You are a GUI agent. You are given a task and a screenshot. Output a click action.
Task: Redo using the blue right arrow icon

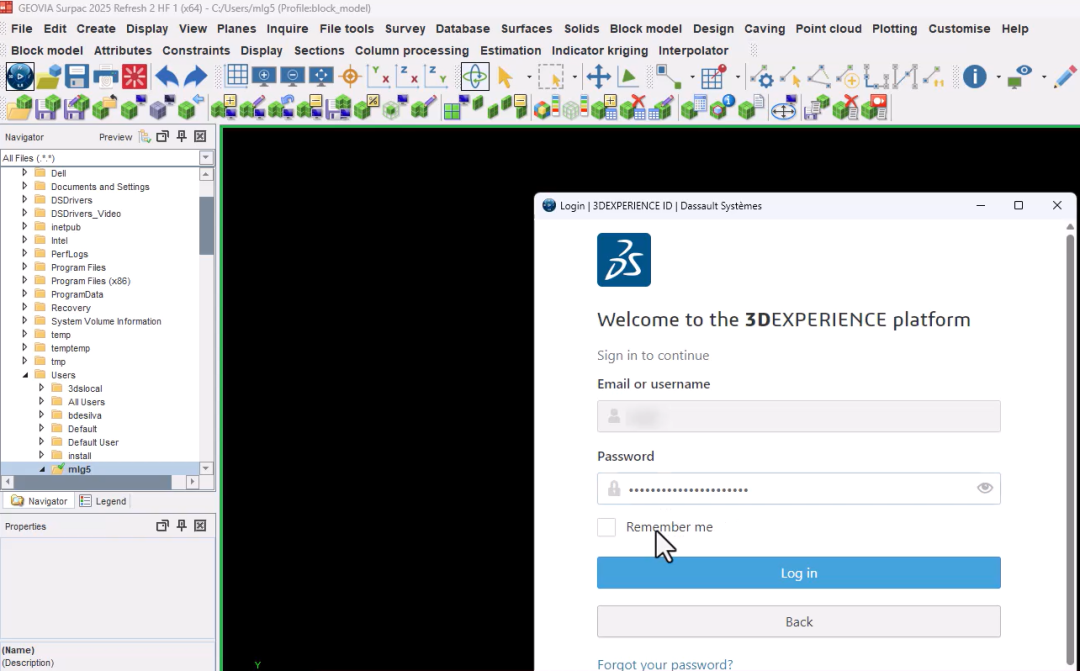coord(196,76)
